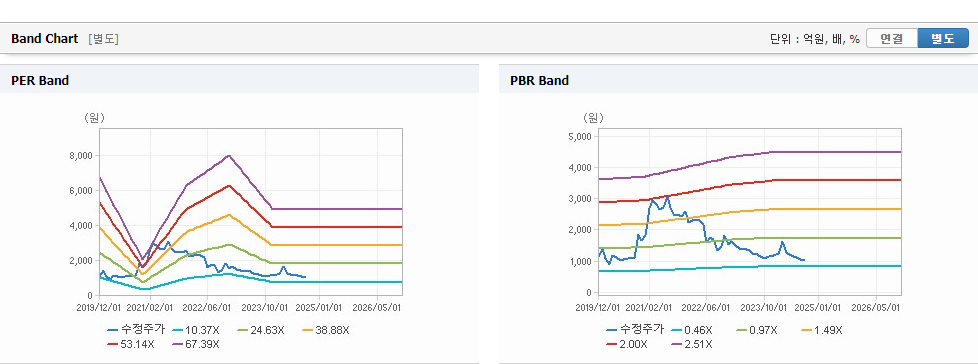Toggle 수정주가 legend in PBR Band

[x=635, y=330]
